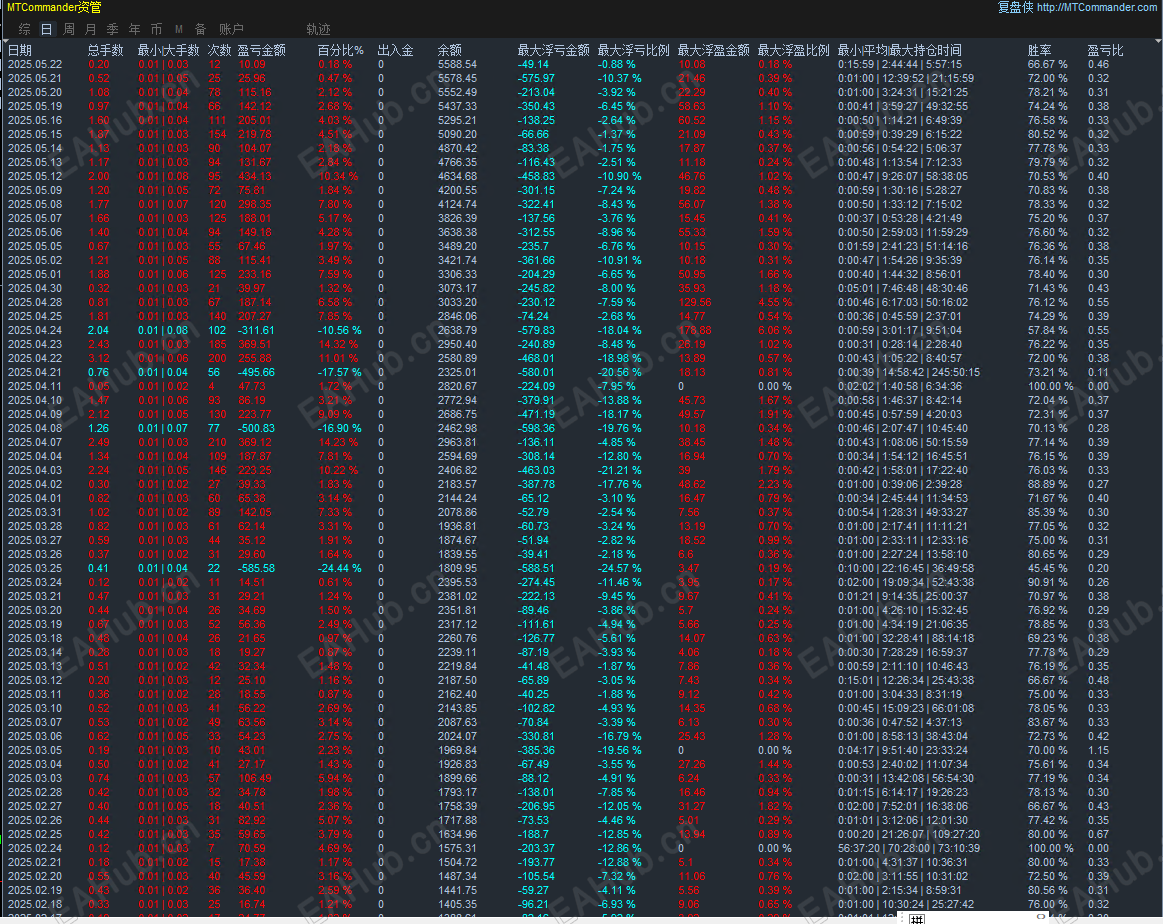Select the 2025.04.24 loss row
1163x924 pixels.
click(582, 330)
